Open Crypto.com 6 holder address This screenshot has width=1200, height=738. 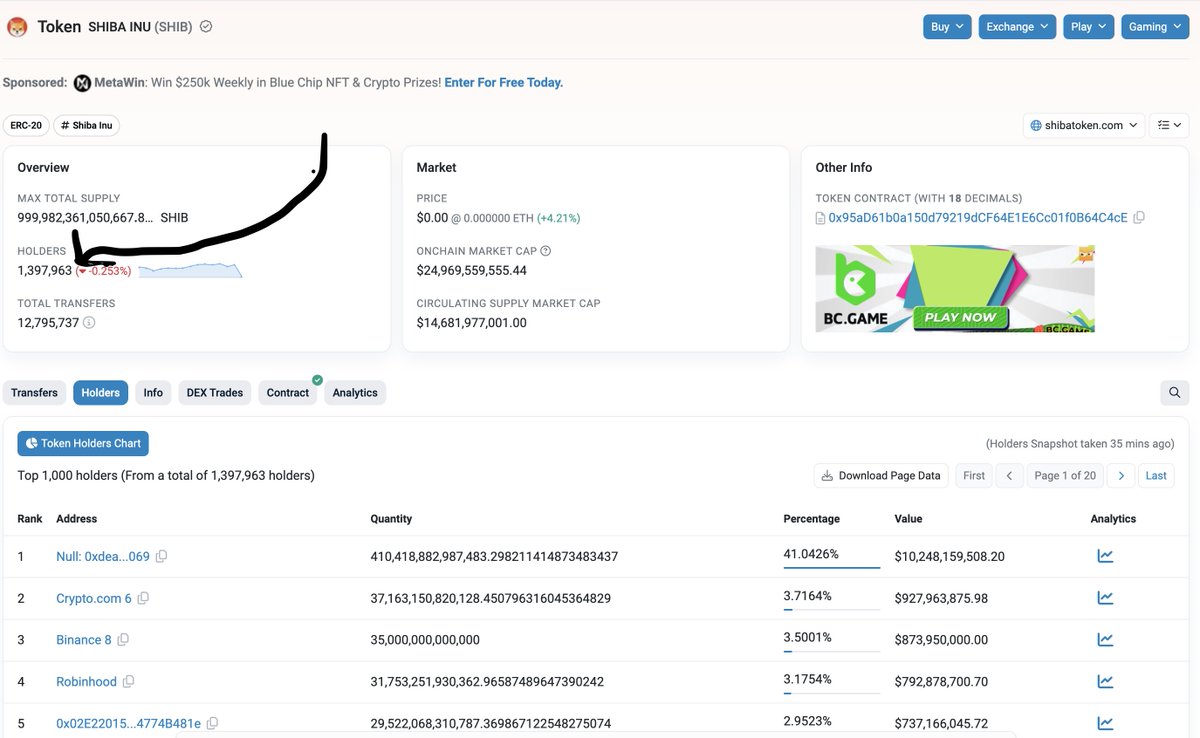coord(94,598)
